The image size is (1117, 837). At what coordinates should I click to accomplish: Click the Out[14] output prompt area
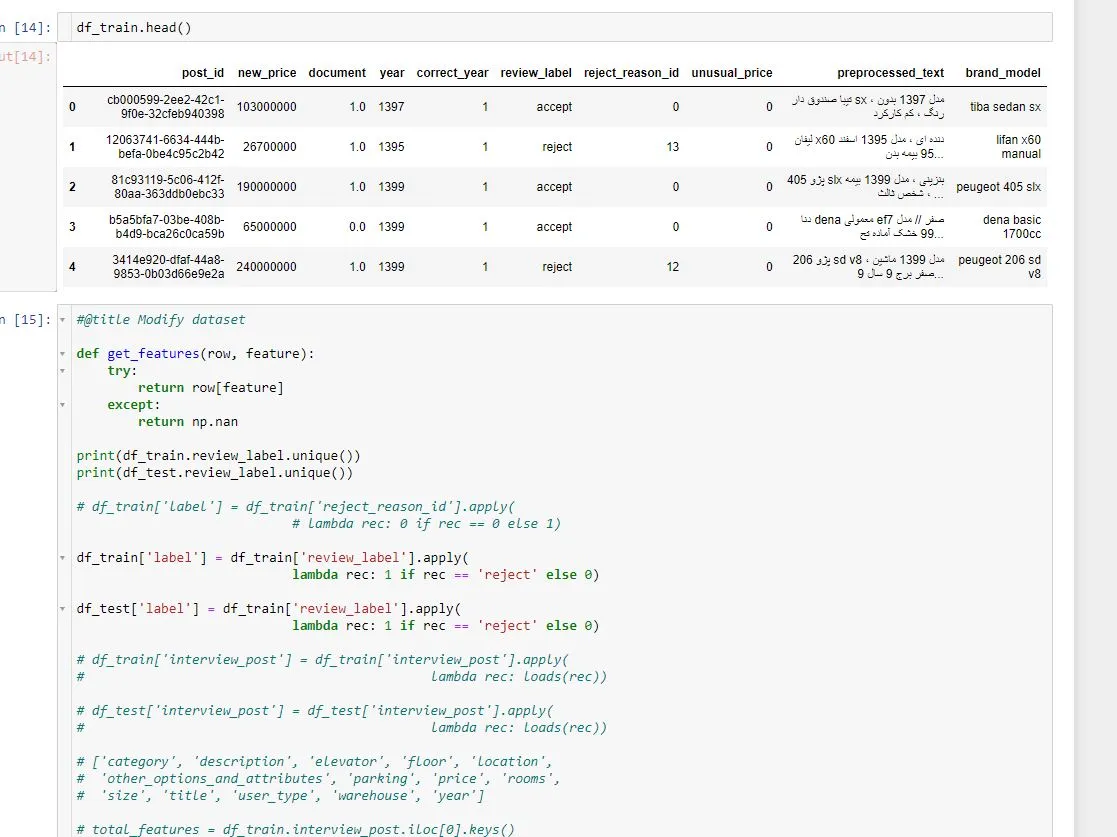(x=24, y=57)
